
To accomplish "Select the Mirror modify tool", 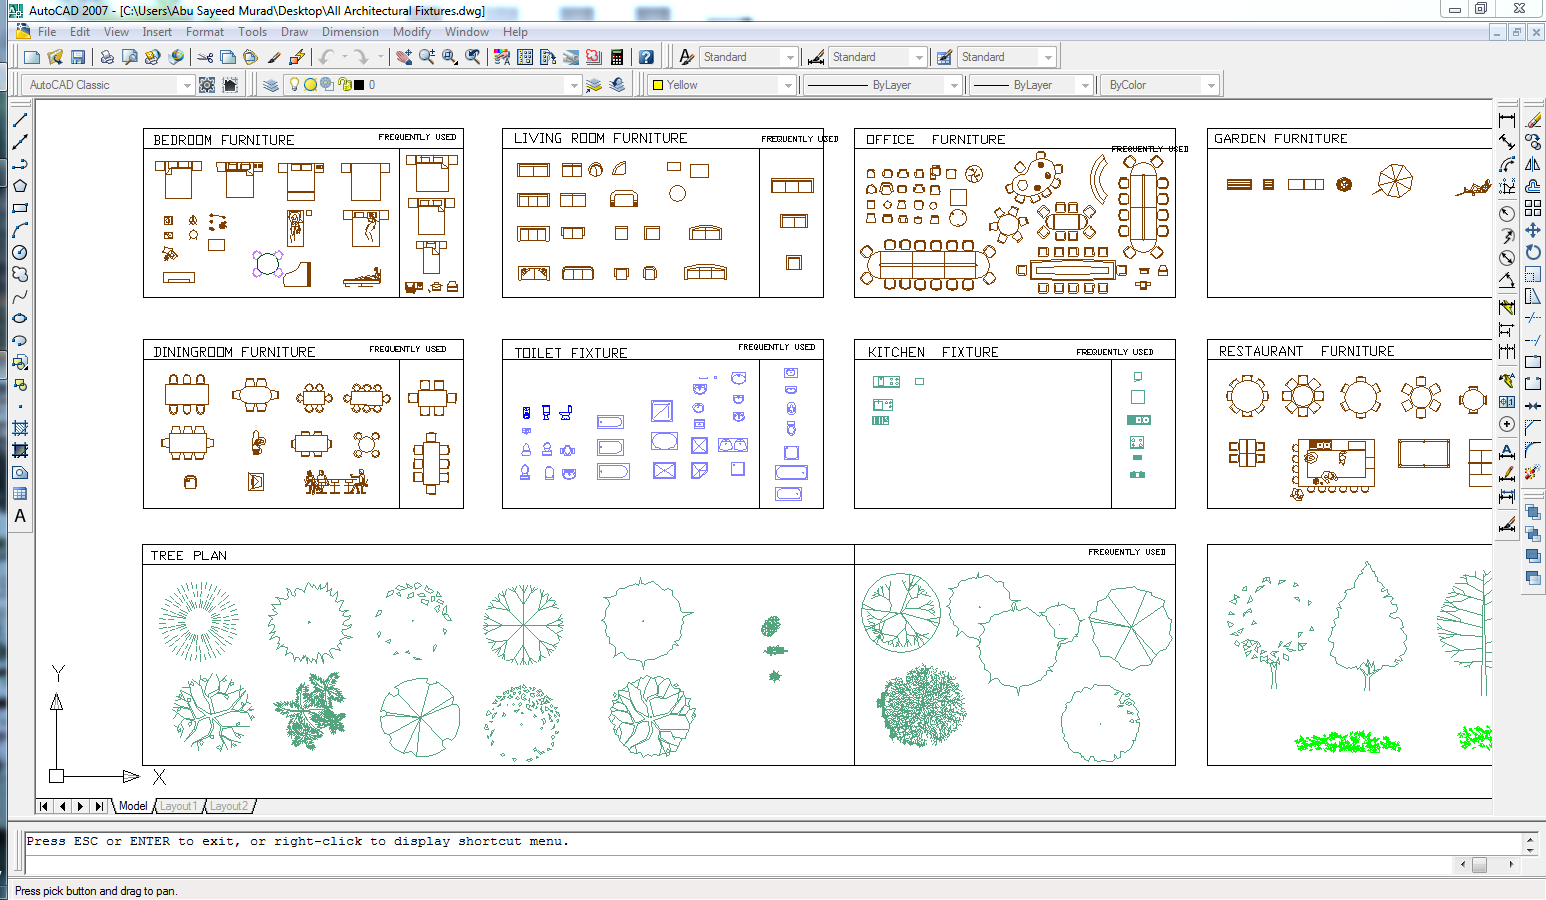I will click(x=1533, y=164).
